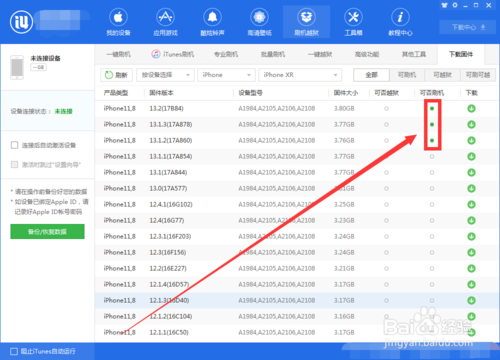Click the 固件版本 column header
500x360 pixels.
point(161,93)
